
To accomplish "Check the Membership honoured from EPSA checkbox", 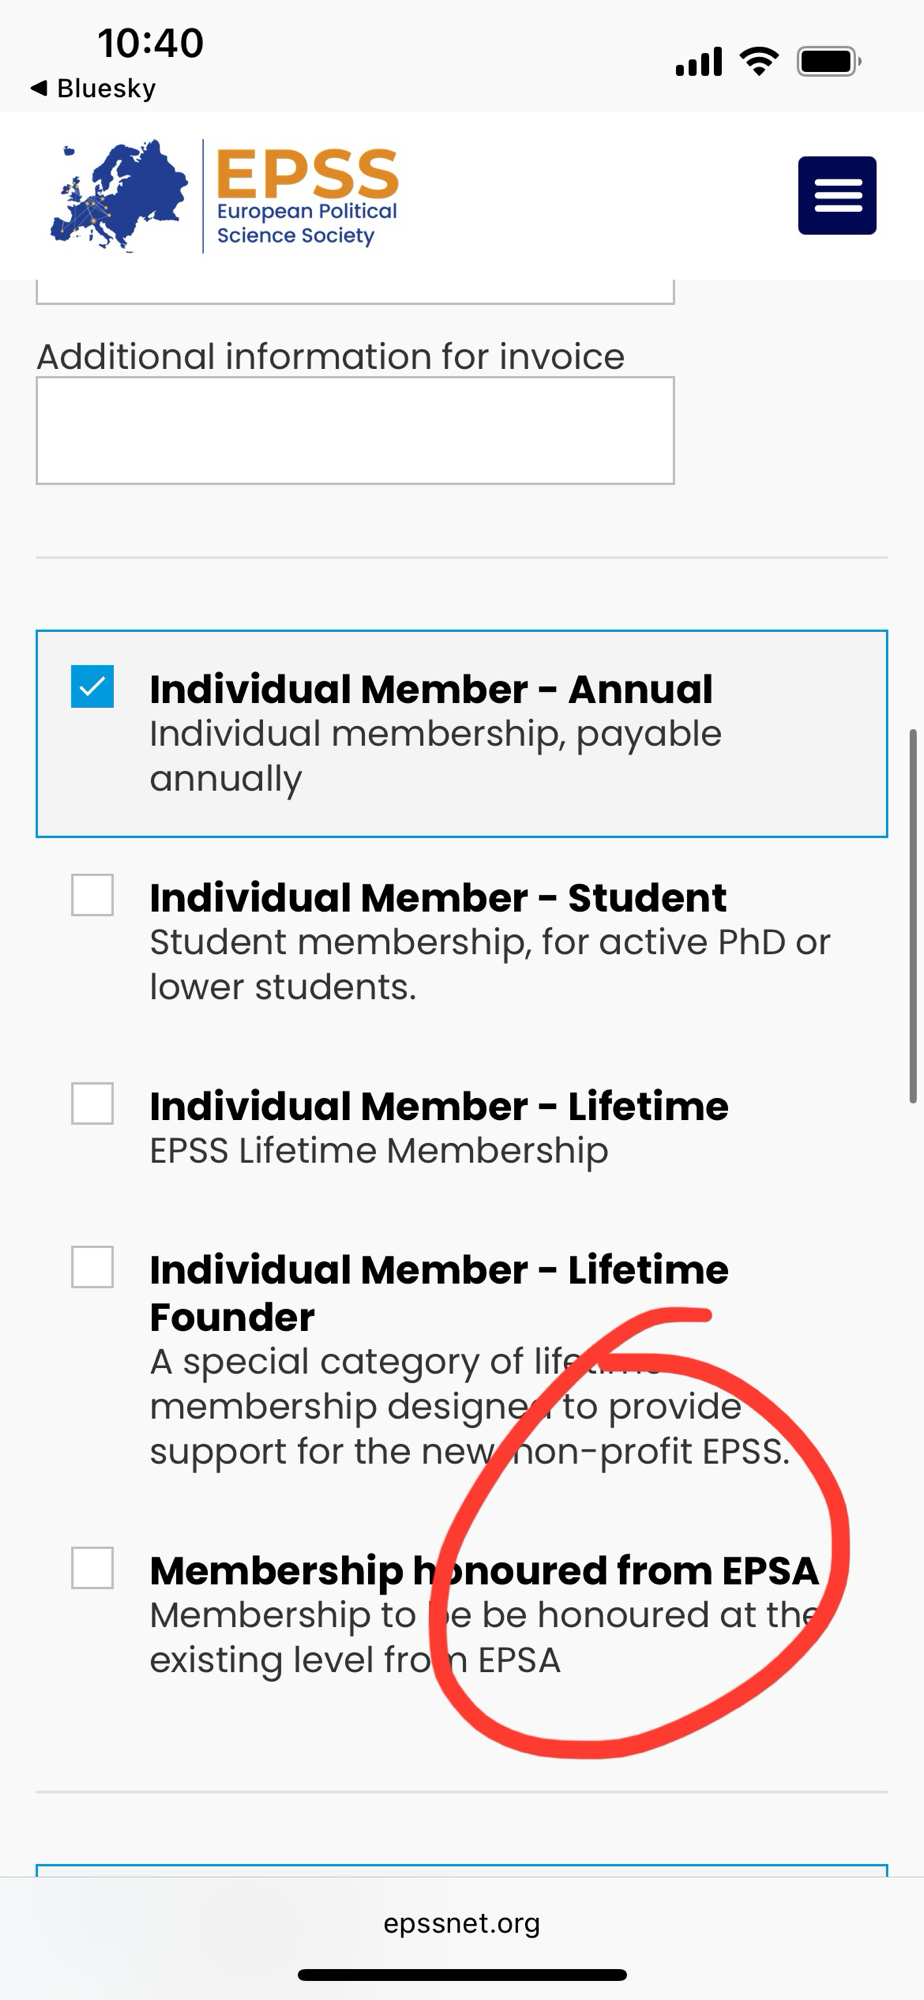I will [x=92, y=1568].
